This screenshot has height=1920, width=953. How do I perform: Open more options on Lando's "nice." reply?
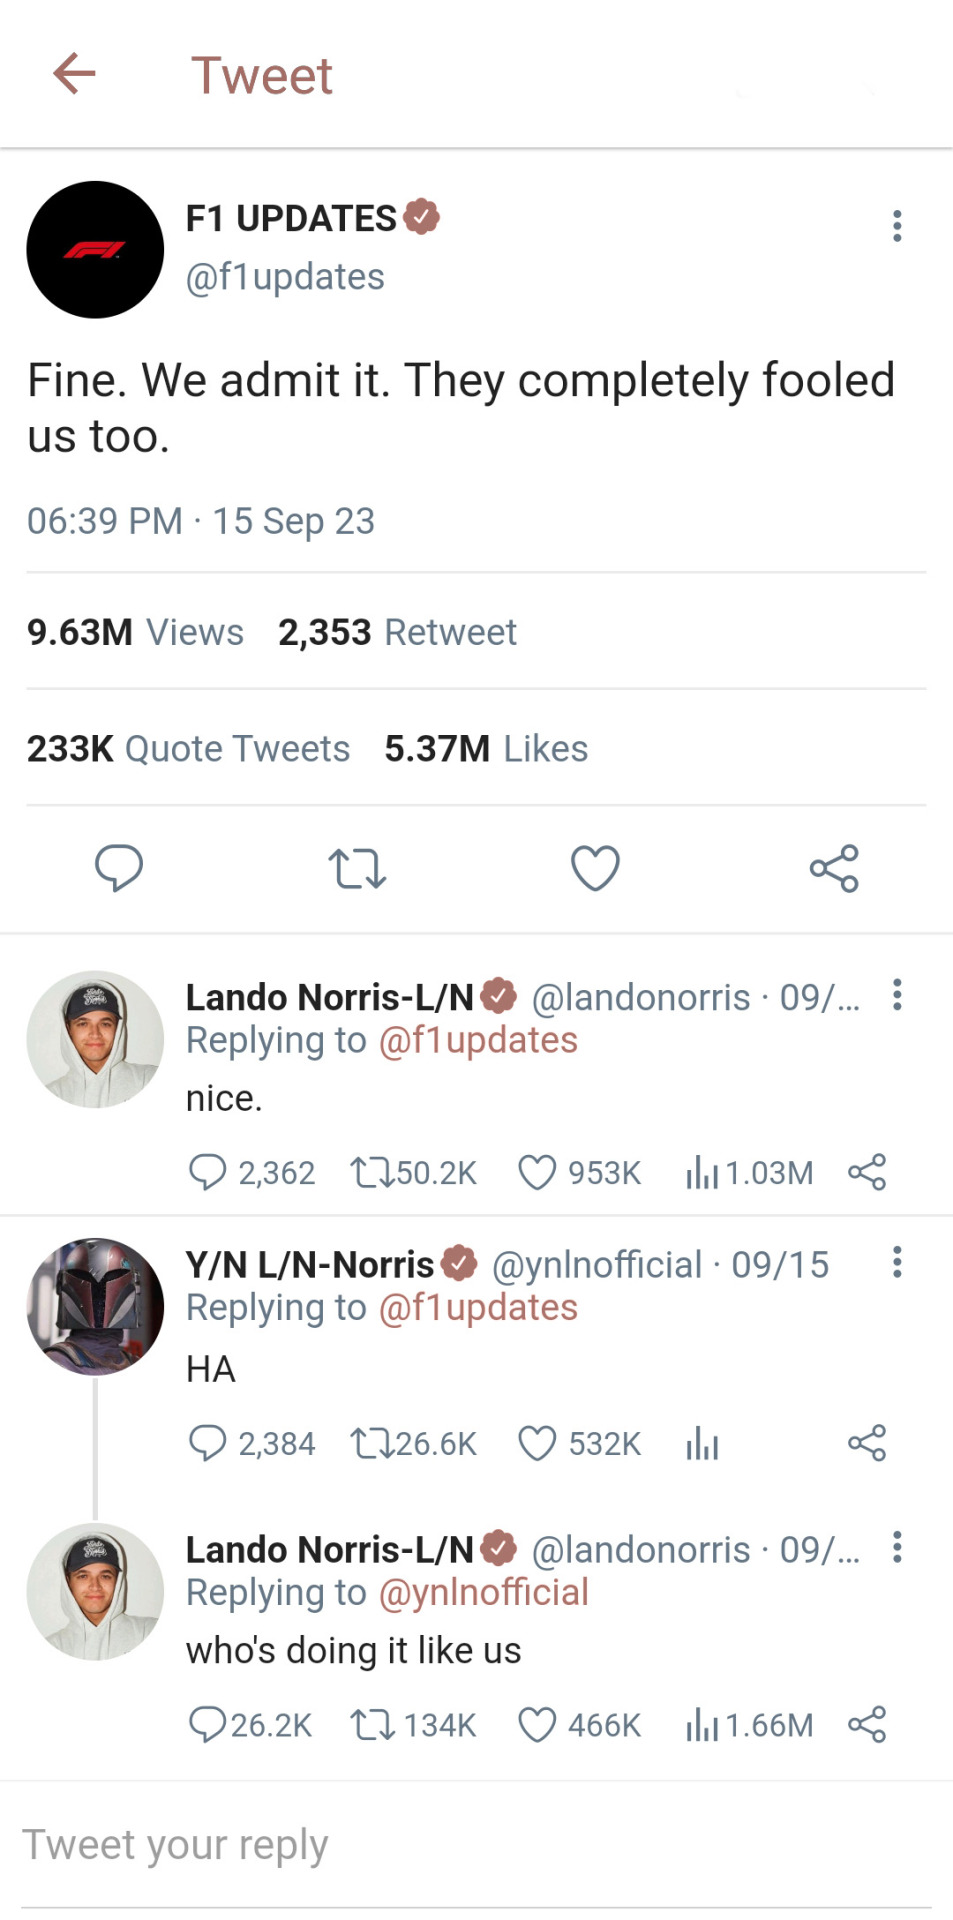[x=897, y=995]
